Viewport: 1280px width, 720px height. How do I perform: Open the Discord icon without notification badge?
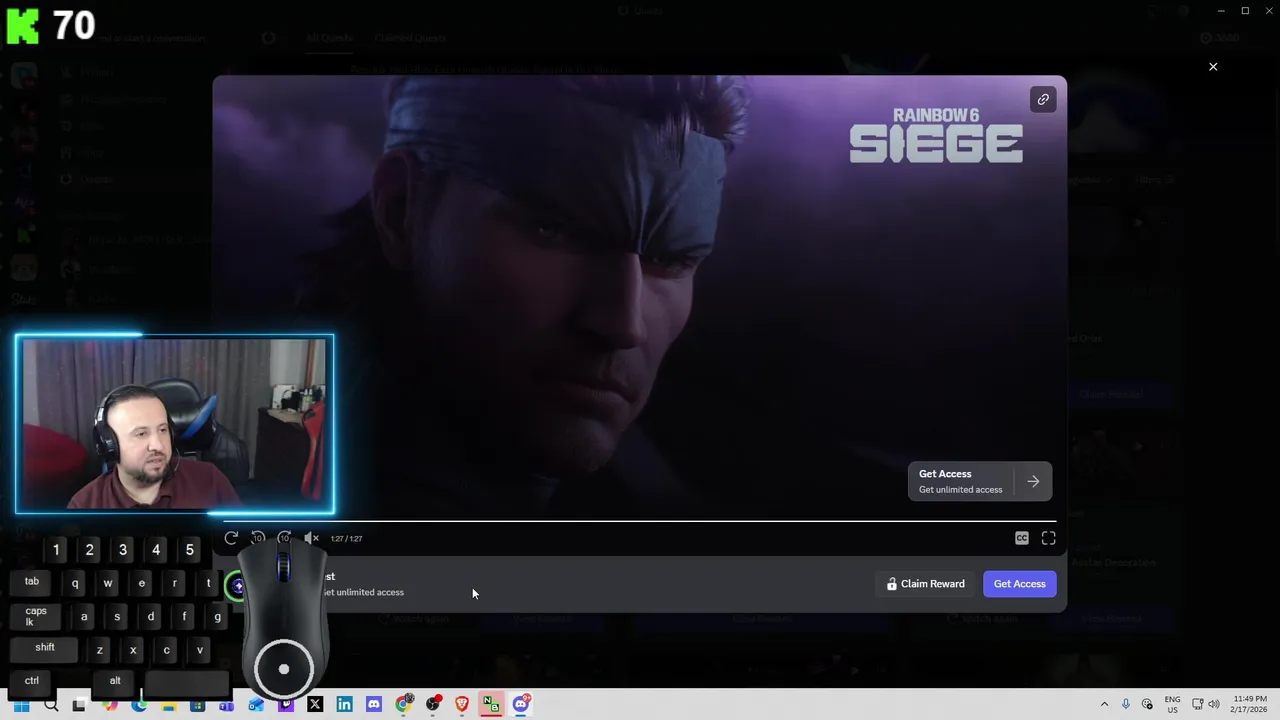(x=374, y=704)
